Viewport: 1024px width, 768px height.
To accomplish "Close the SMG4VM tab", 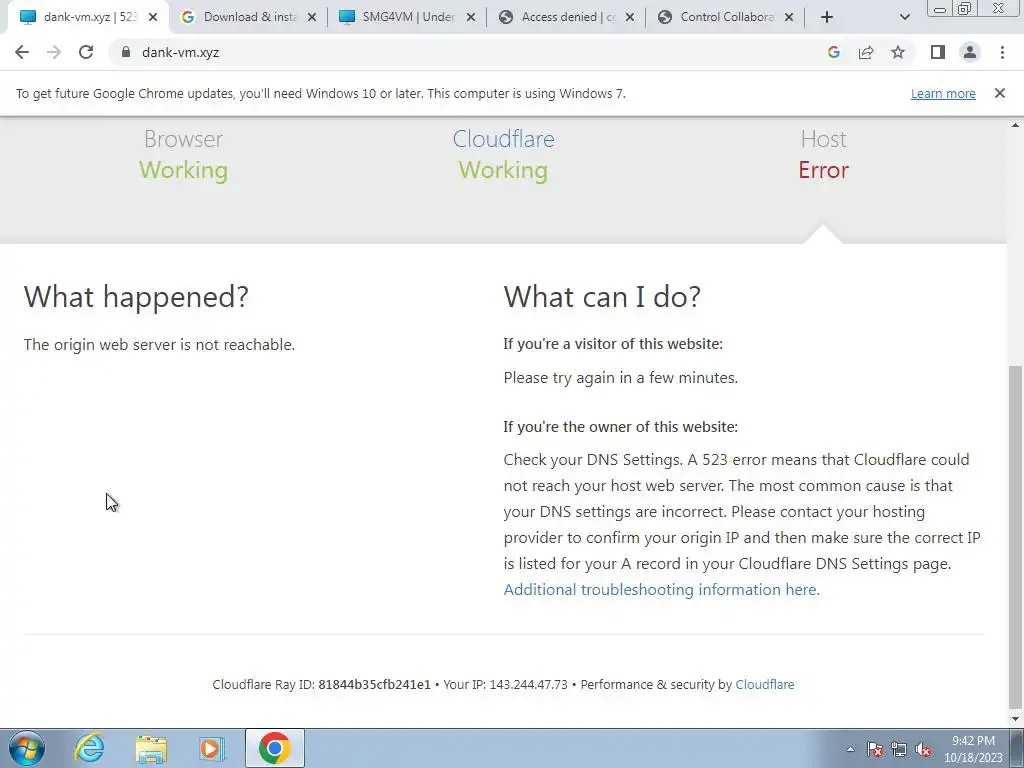I will point(471,17).
